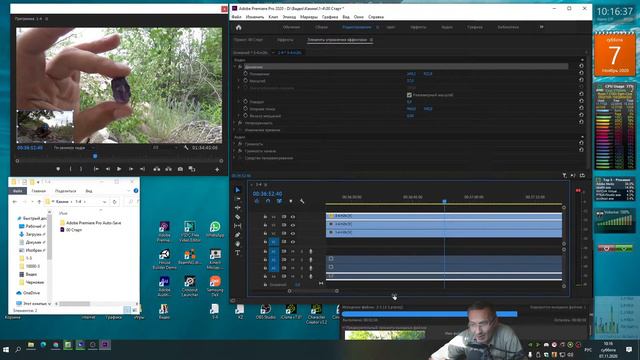Go to Premiere Home screen icon
The height and width of the screenshot is (360, 640).
click(x=239, y=27)
